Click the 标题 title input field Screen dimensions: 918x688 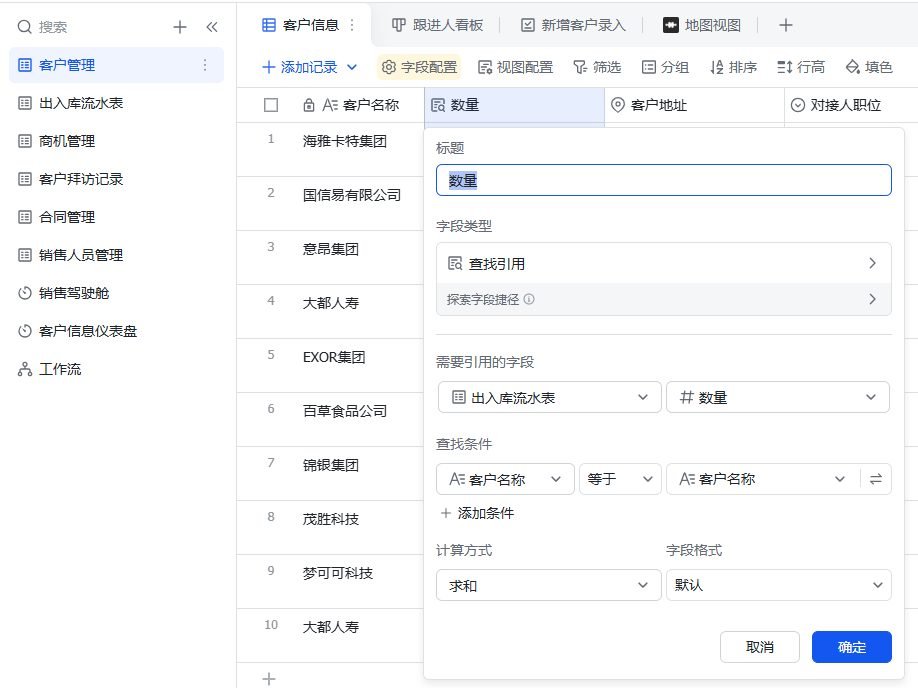click(x=663, y=180)
